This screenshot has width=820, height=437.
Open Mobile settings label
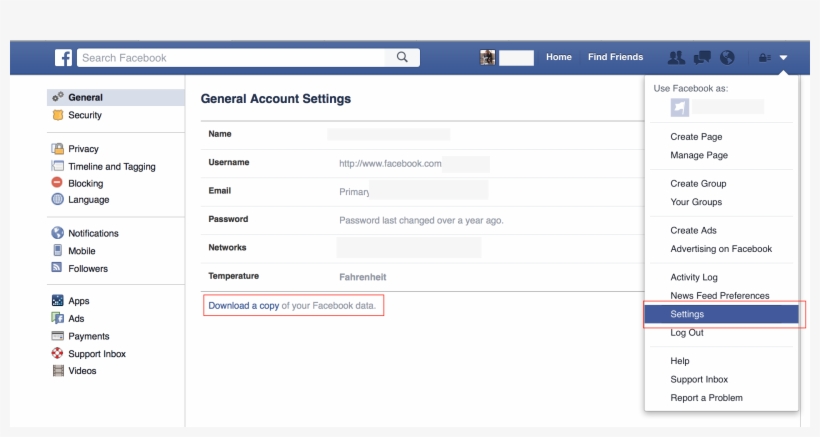[82, 251]
